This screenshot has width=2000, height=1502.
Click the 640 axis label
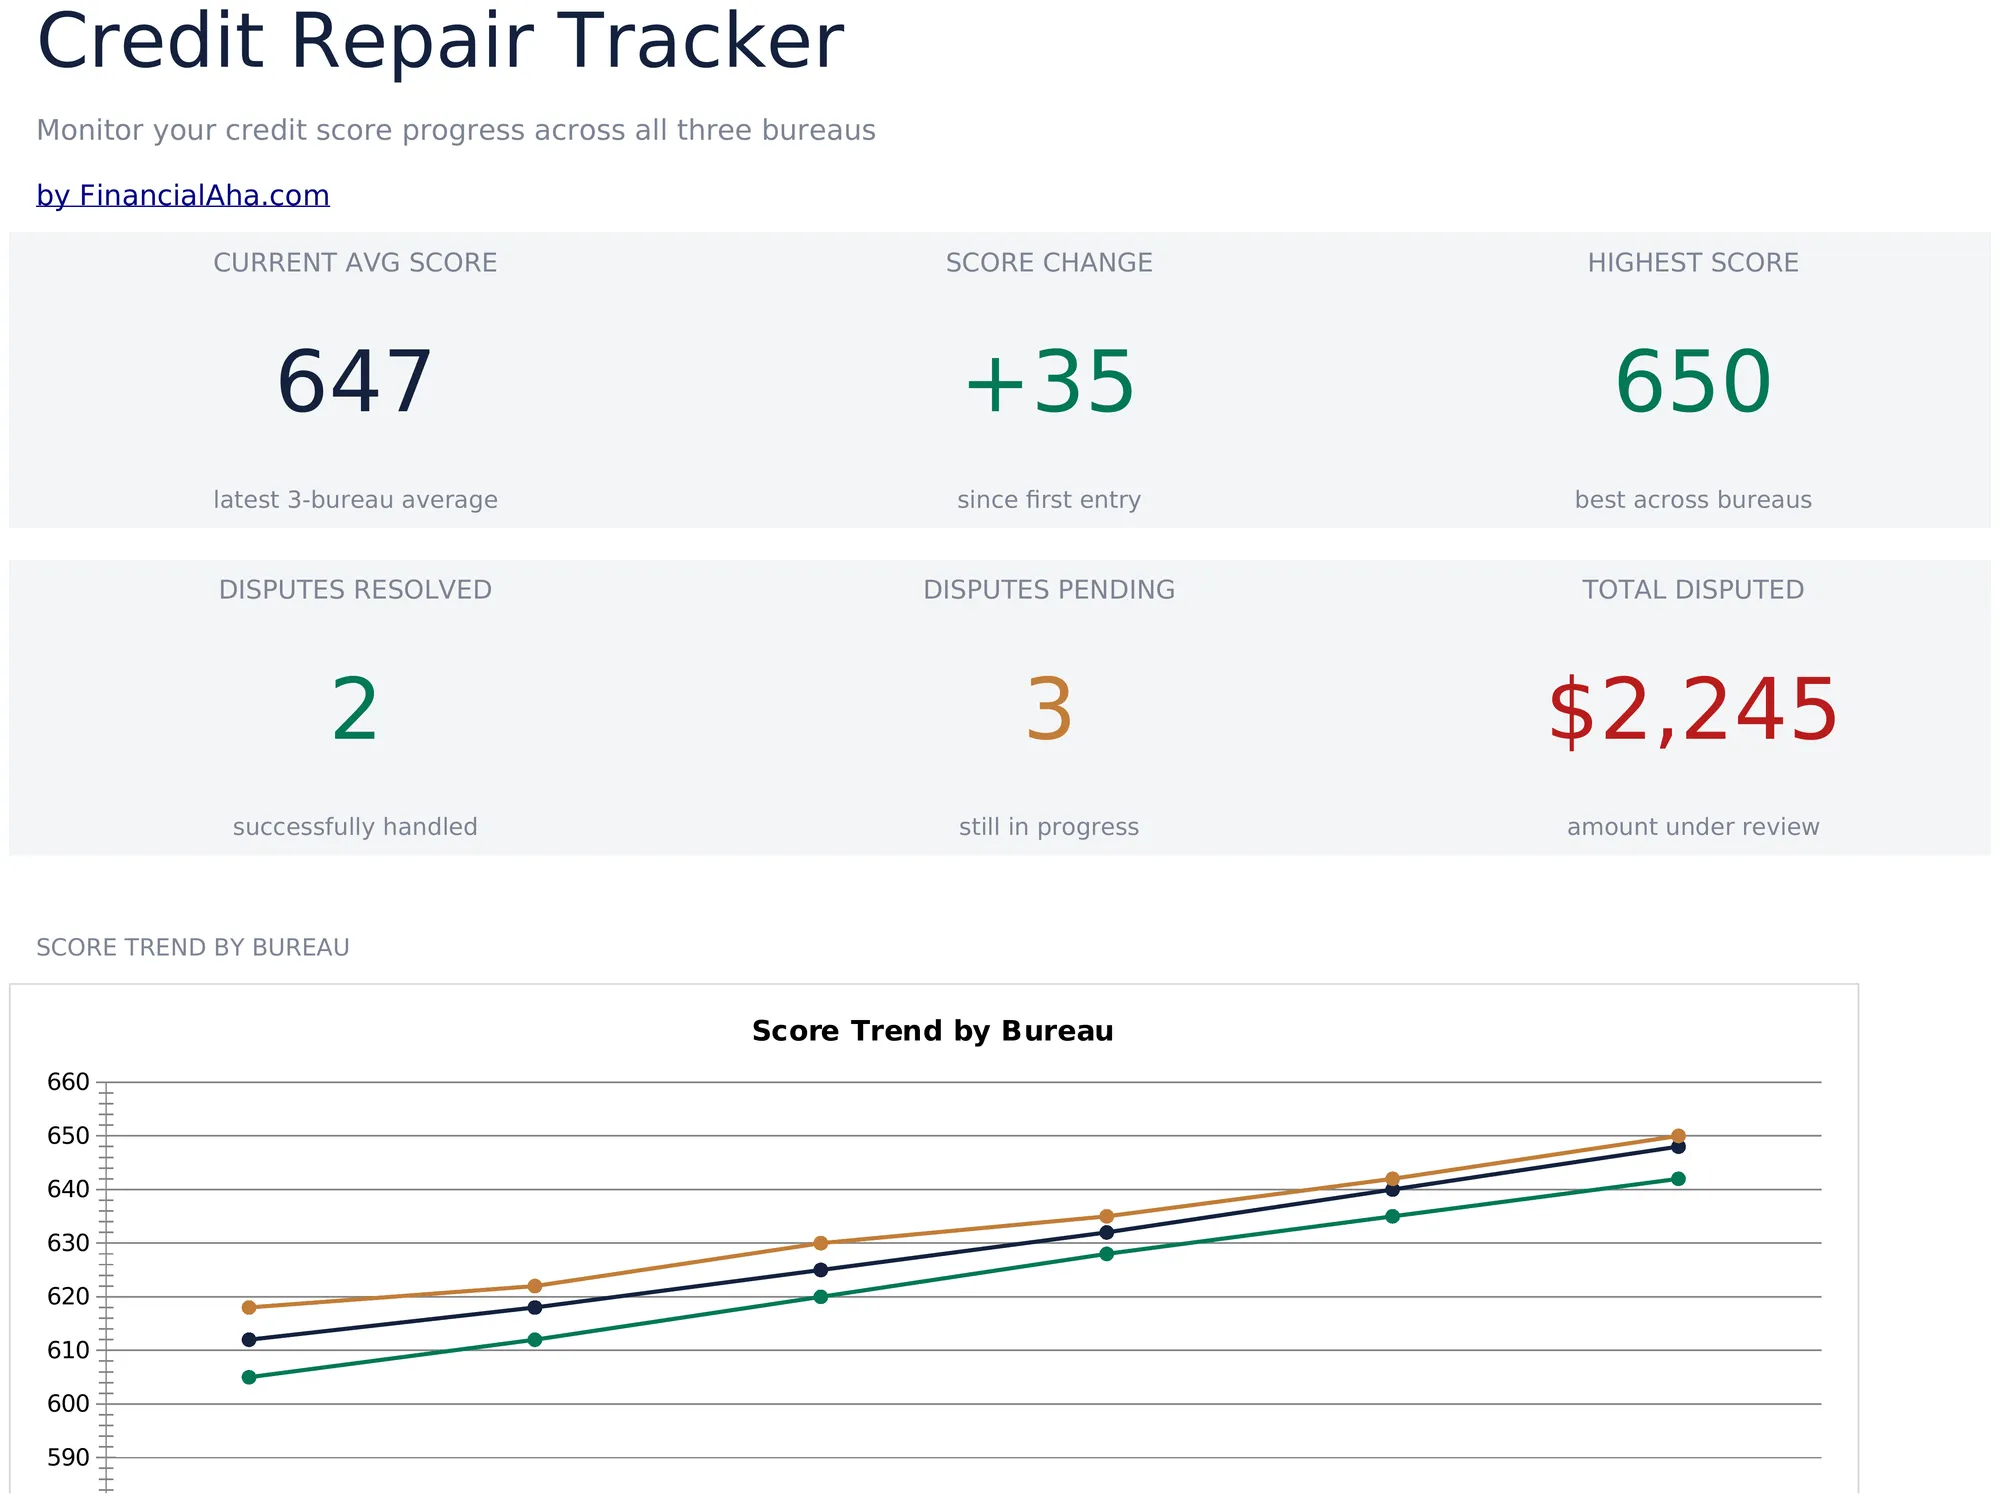point(68,1190)
